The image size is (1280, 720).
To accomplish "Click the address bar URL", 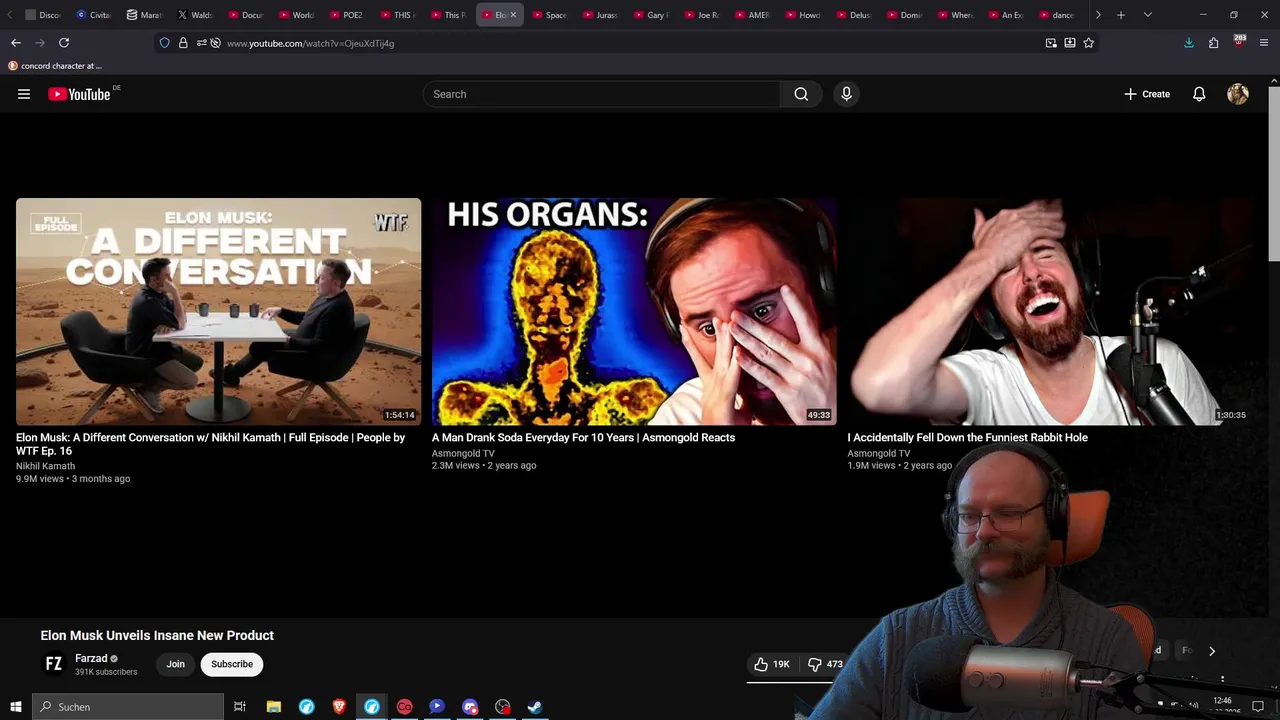I will coord(311,43).
